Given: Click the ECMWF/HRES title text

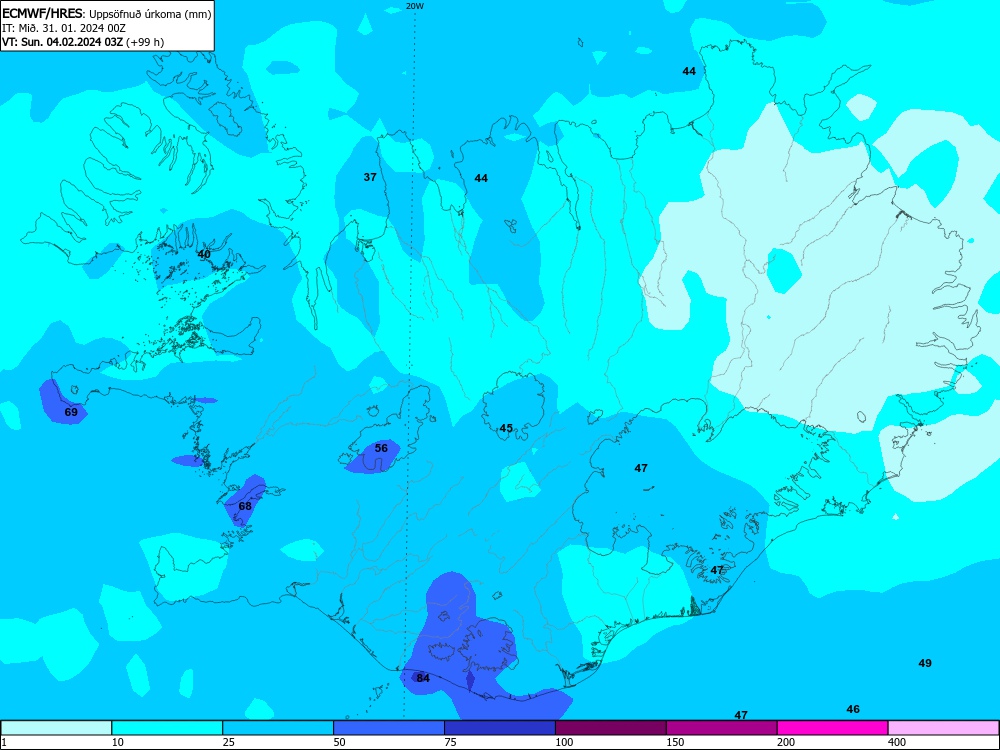Looking at the screenshot, I should [x=42, y=13].
